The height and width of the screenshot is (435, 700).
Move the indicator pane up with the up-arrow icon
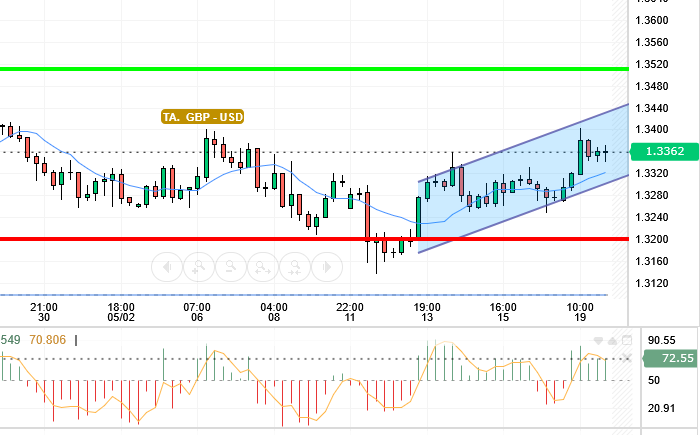[612, 341]
